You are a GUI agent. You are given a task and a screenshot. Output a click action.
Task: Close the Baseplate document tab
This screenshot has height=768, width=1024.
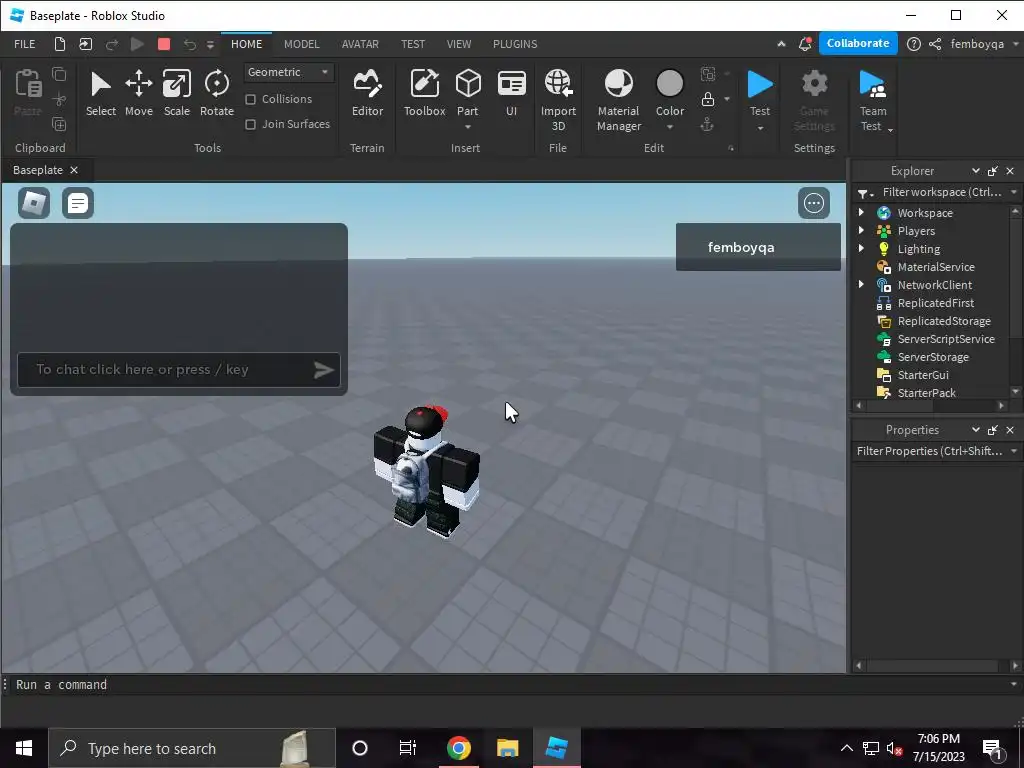(74, 170)
